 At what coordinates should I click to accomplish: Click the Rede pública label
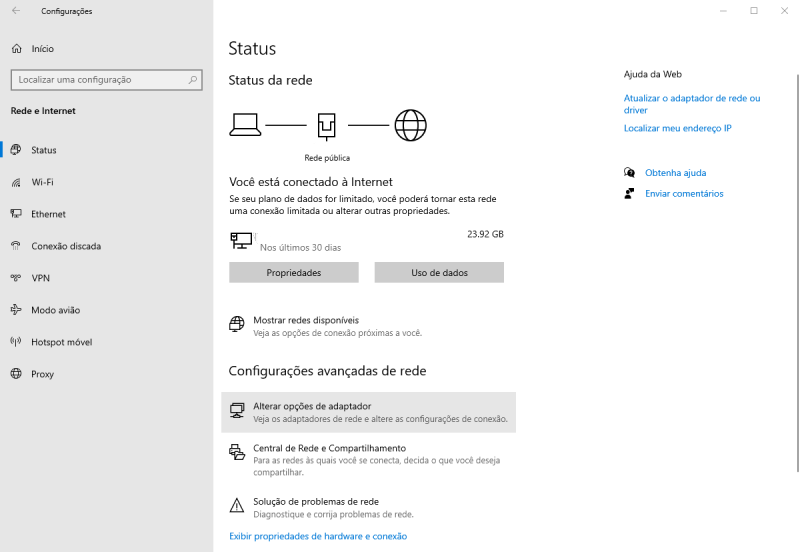(x=327, y=158)
